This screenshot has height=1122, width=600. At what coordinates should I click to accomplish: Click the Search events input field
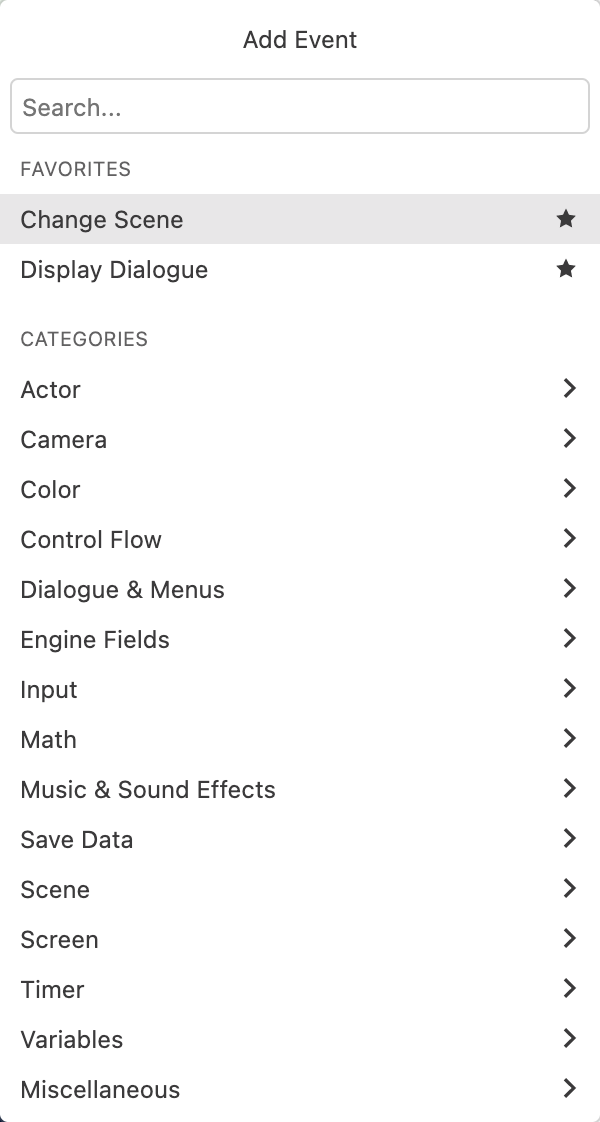pyautogui.click(x=300, y=107)
